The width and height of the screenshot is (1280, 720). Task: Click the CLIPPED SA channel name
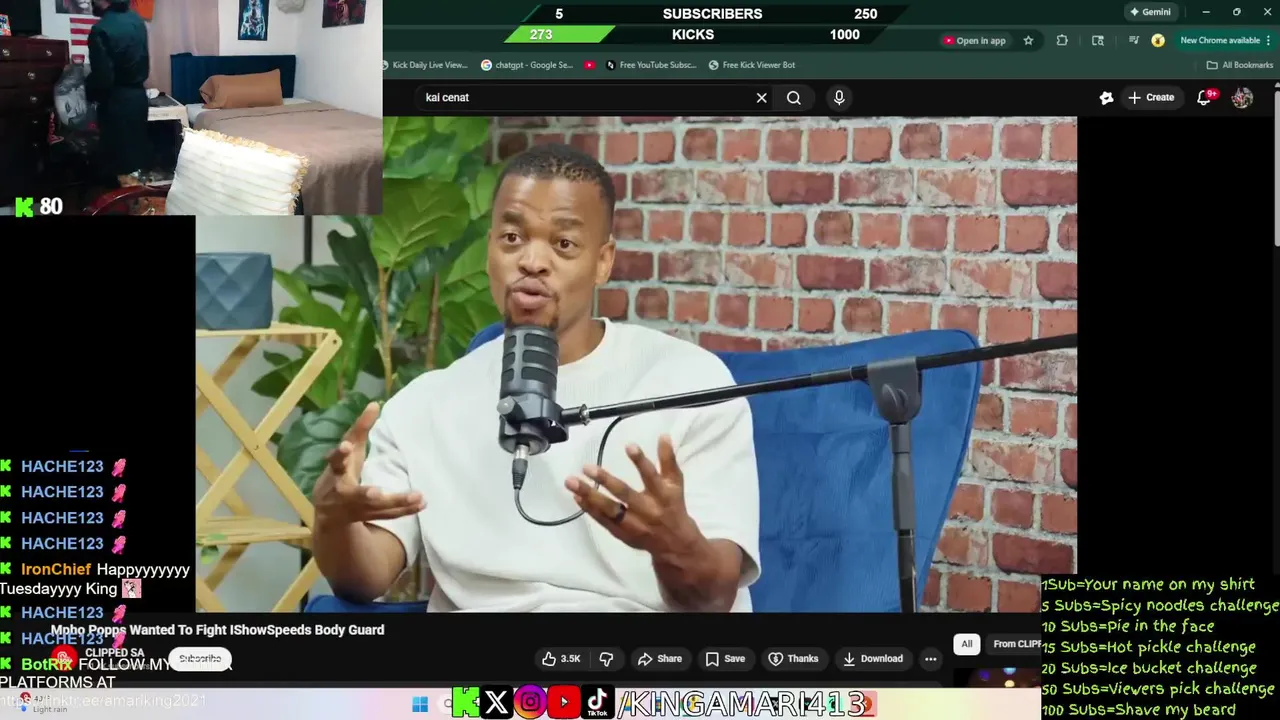pos(114,653)
